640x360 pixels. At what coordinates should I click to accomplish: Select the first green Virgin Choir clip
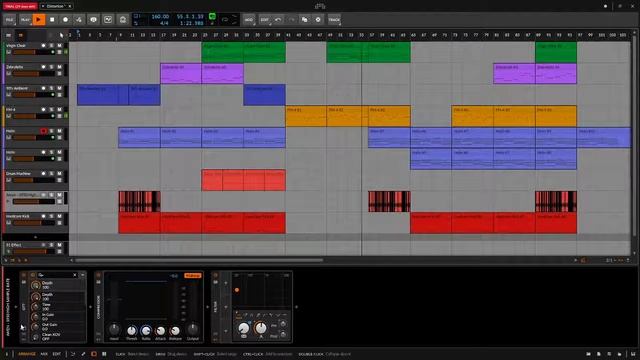(x=222, y=52)
